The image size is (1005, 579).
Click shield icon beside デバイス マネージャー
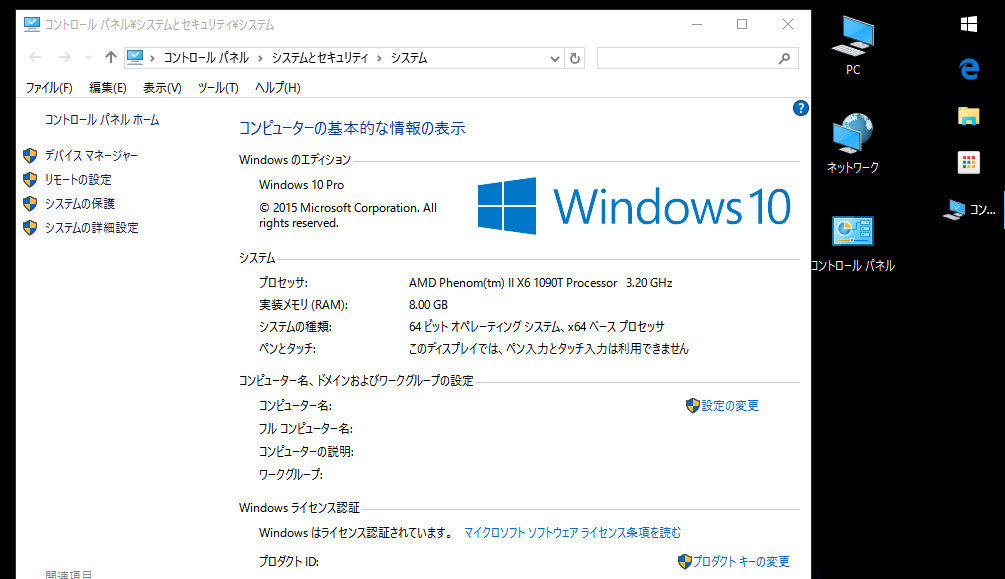pyautogui.click(x=30, y=156)
